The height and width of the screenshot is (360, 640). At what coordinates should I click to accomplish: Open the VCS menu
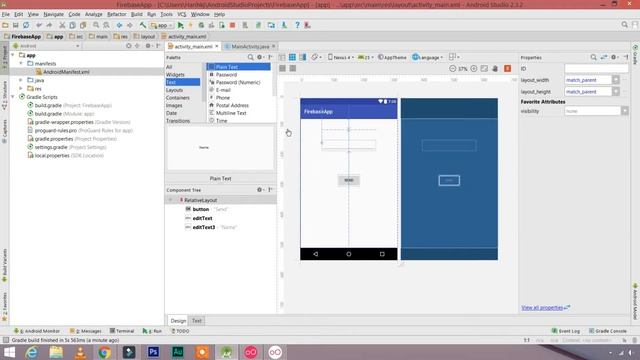(182, 14)
